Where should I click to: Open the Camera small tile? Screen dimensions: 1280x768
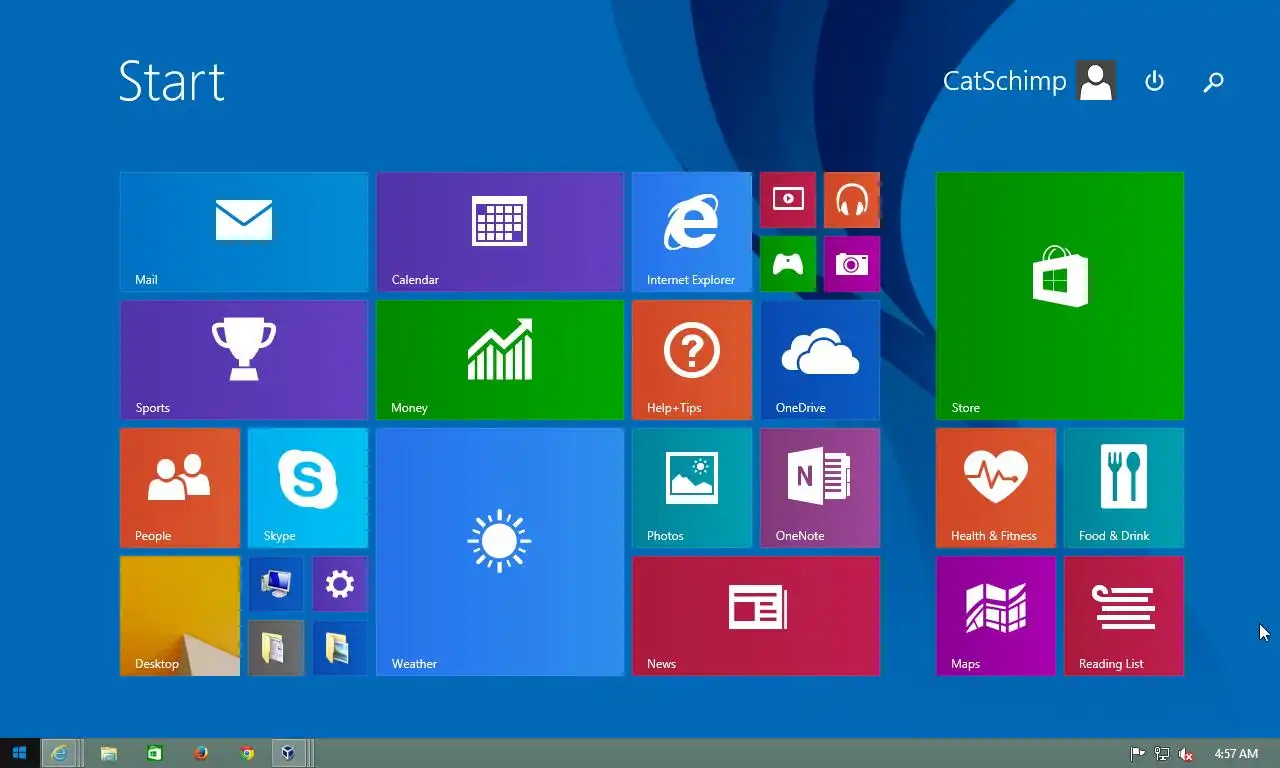tap(852, 264)
